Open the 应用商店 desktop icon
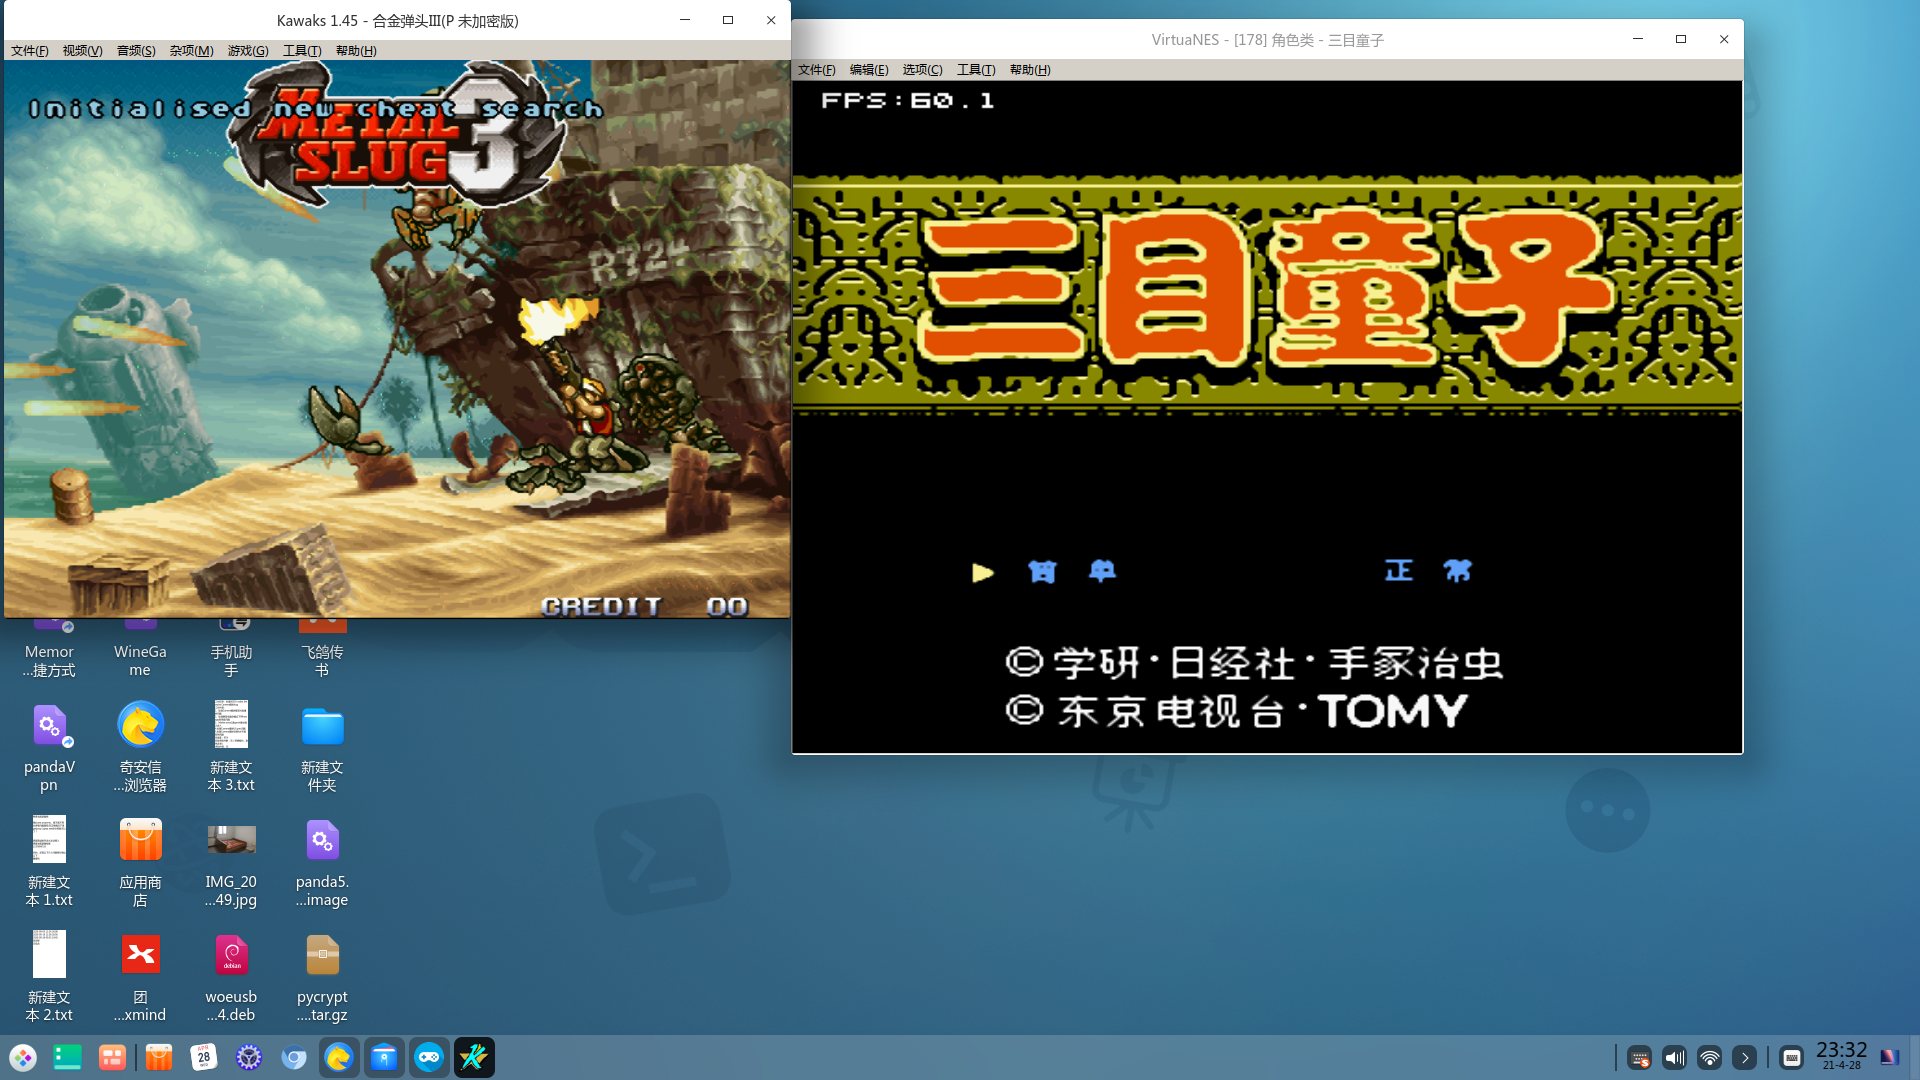Screen dimensions: 1920x1080 [140, 840]
